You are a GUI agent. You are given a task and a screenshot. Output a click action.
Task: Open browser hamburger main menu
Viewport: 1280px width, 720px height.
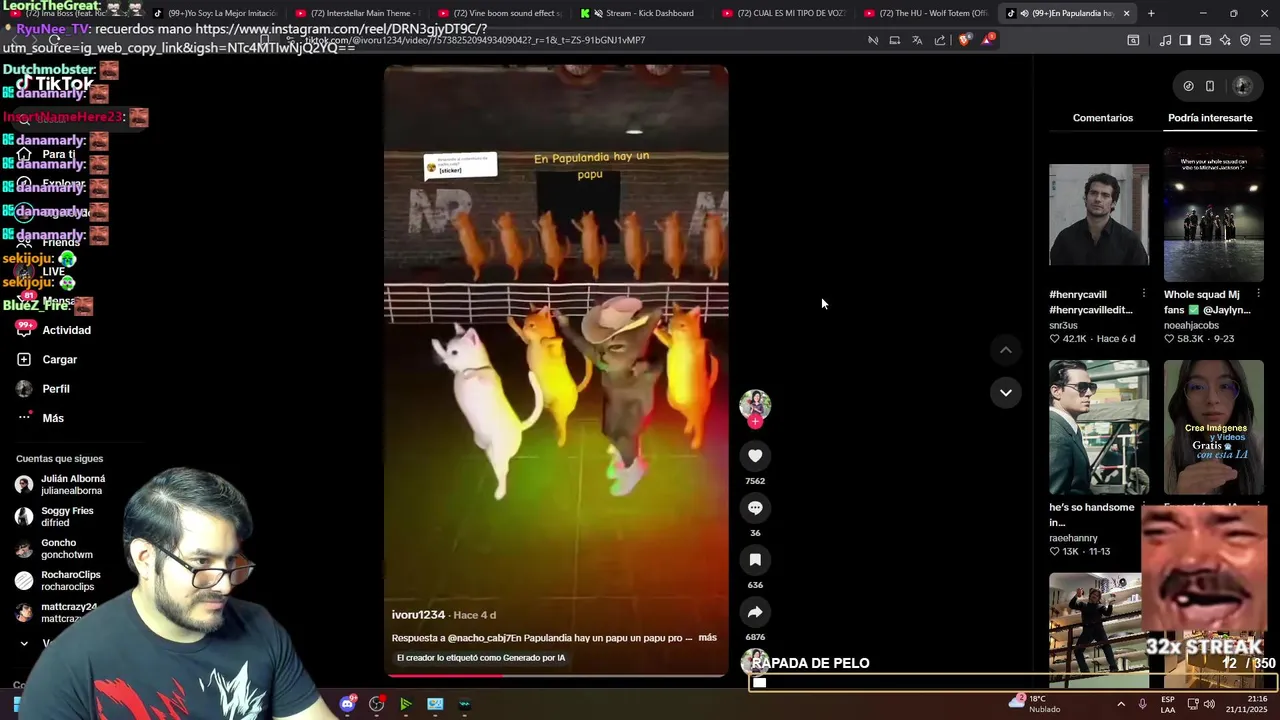1266,40
